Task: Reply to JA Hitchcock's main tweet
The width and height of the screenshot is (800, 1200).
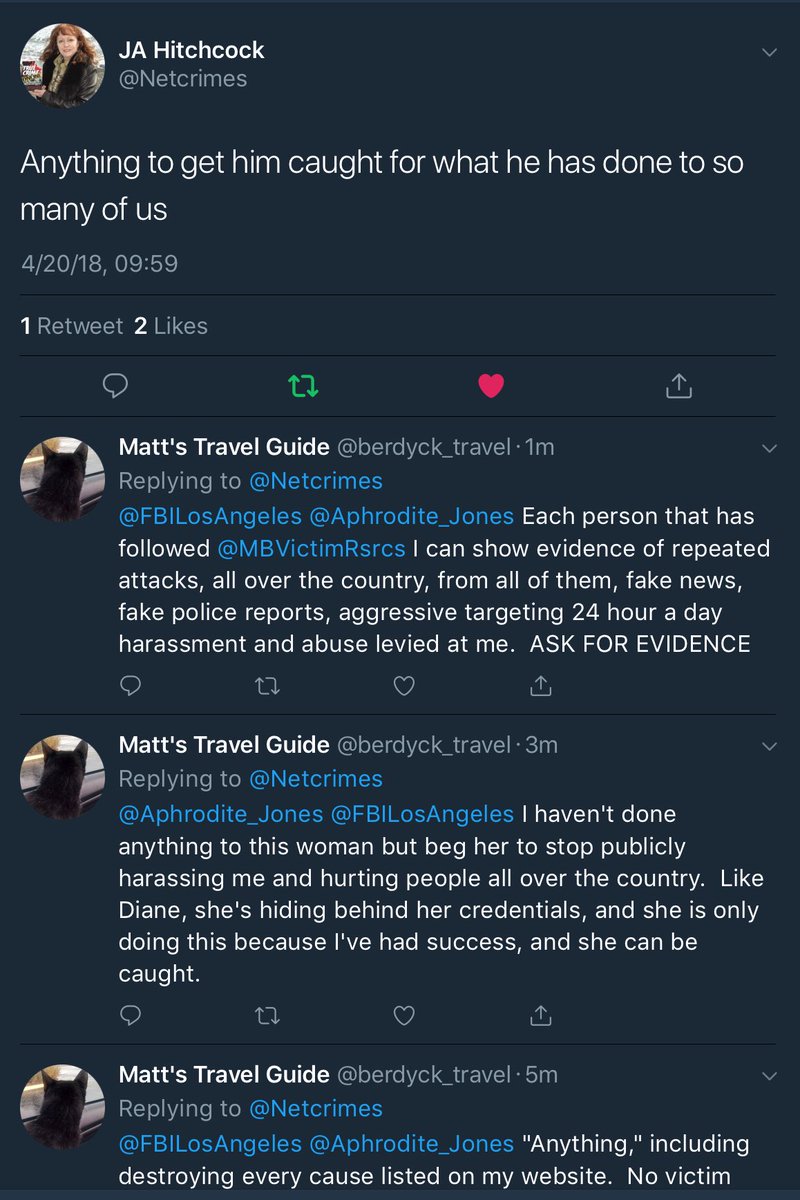Action: (x=116, y=384)
